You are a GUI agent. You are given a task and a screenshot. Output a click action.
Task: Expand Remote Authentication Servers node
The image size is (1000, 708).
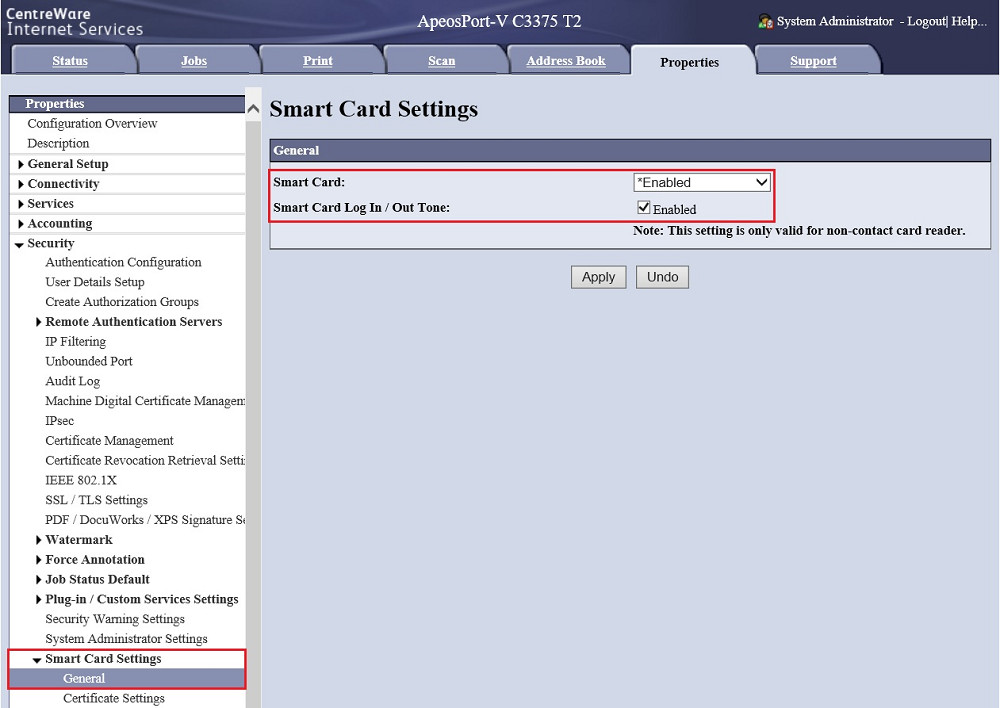tap(39, 322)
